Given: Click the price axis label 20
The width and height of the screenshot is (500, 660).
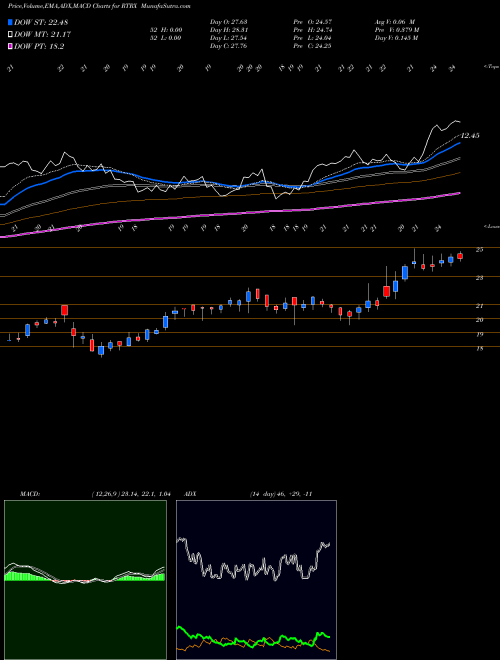Looking at the screenshot, I should tap(479, 320).
